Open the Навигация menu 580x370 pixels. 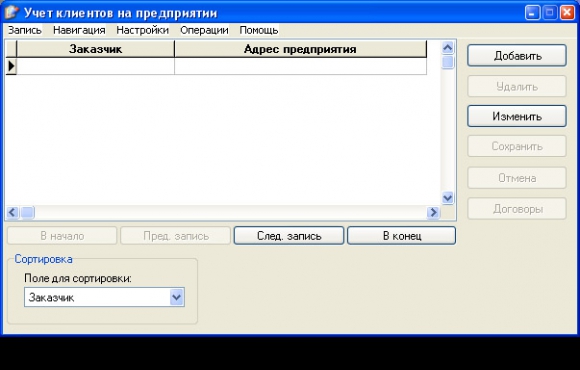point(79,30)
